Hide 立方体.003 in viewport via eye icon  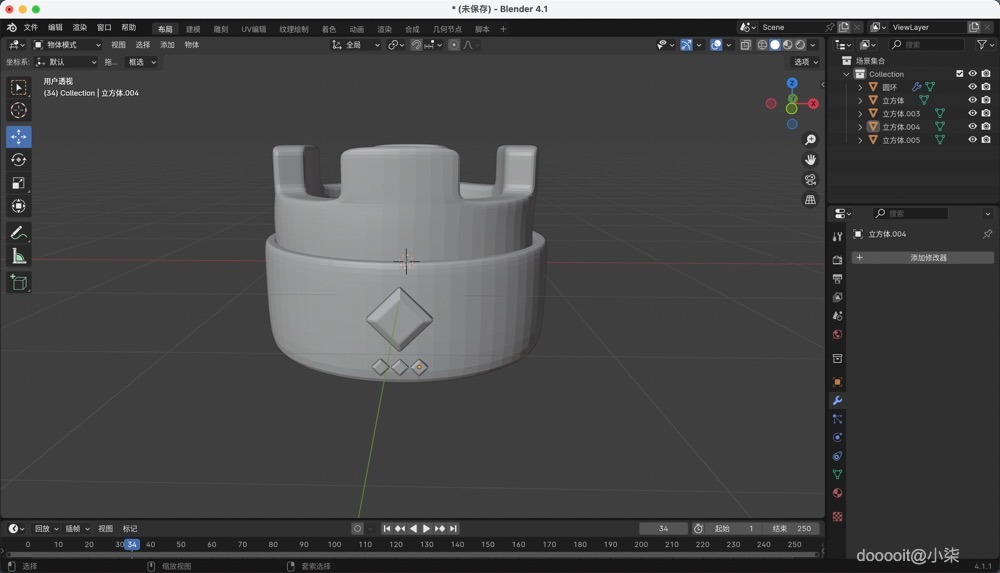click(972, 114)
